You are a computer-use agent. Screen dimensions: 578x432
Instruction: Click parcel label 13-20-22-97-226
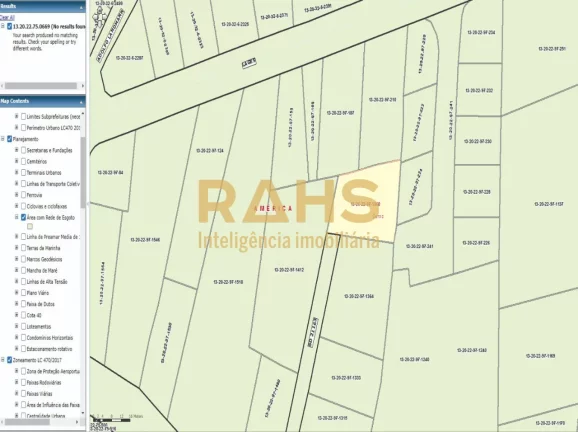476,243
